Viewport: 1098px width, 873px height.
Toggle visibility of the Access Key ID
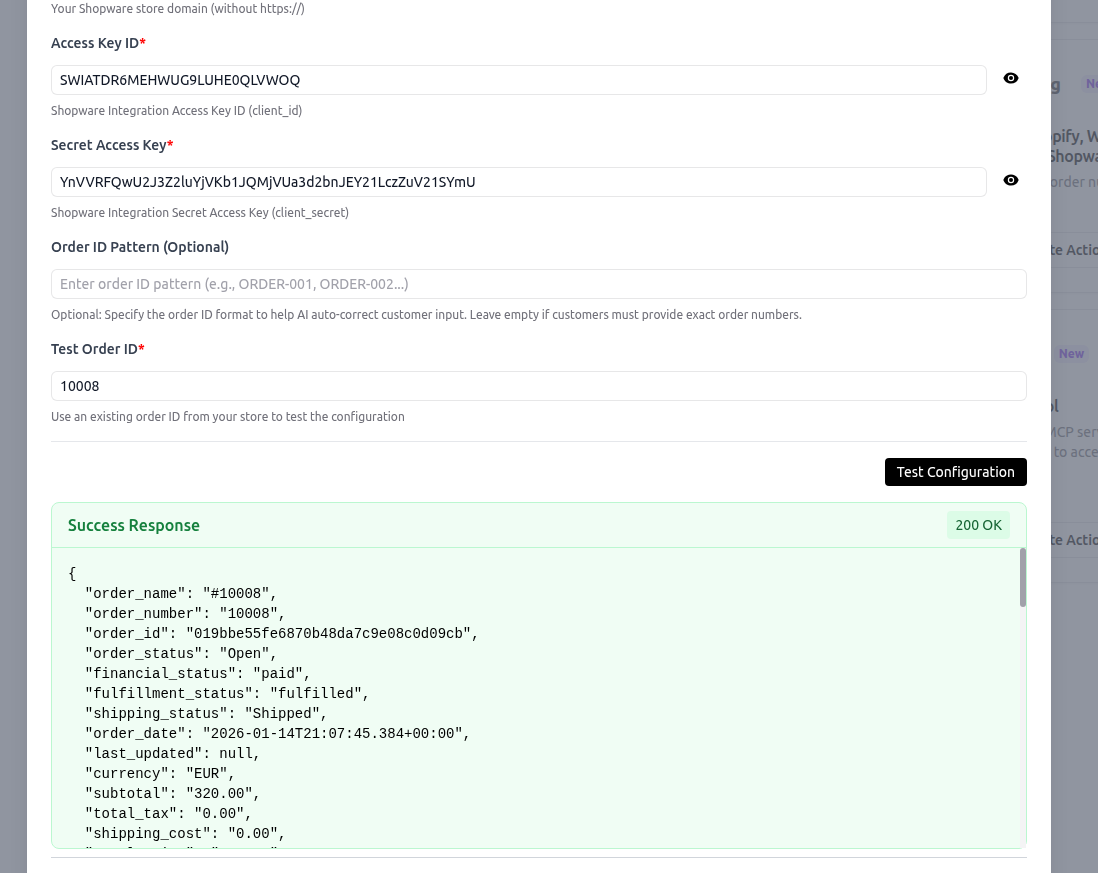(x=1011, y=79)
